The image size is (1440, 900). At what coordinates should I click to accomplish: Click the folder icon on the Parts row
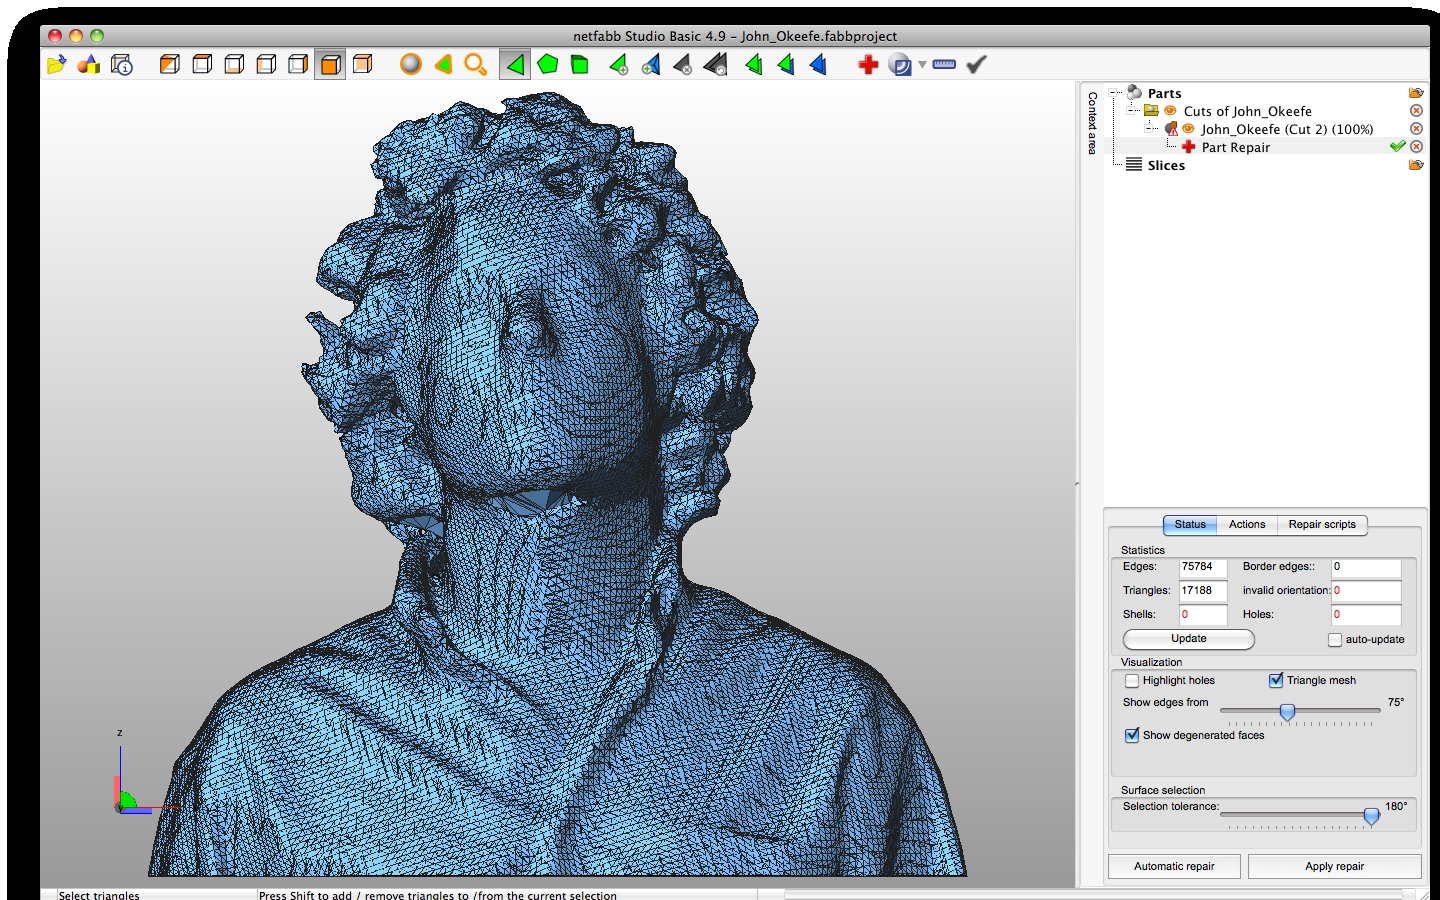(1416, 93)
